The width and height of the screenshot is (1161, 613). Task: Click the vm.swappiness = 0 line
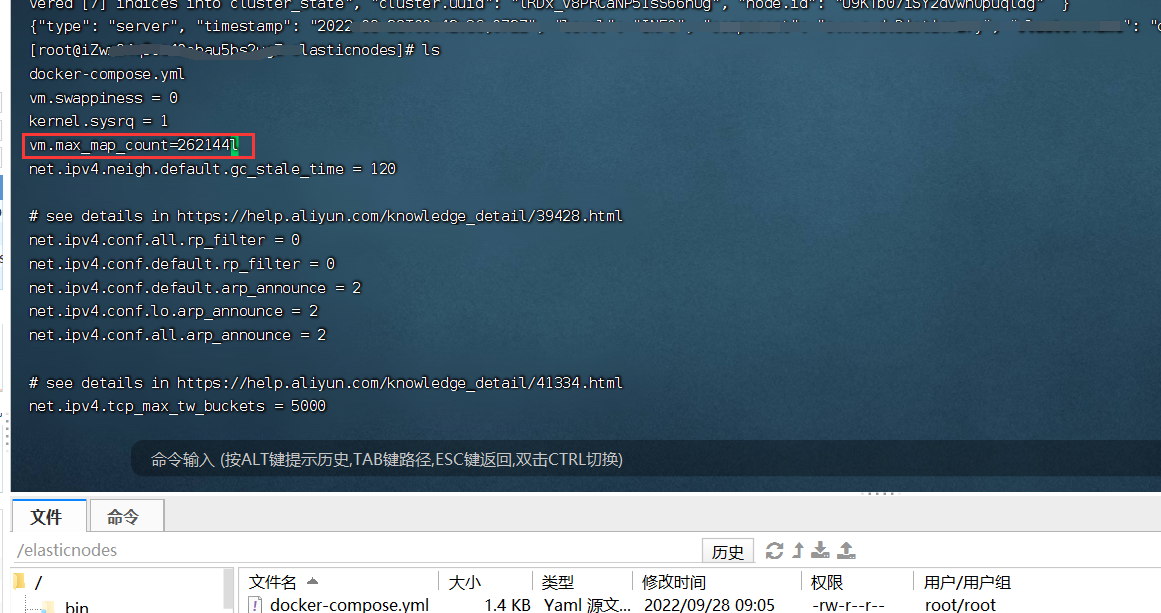pyautogui.click(x=104, y=98)
